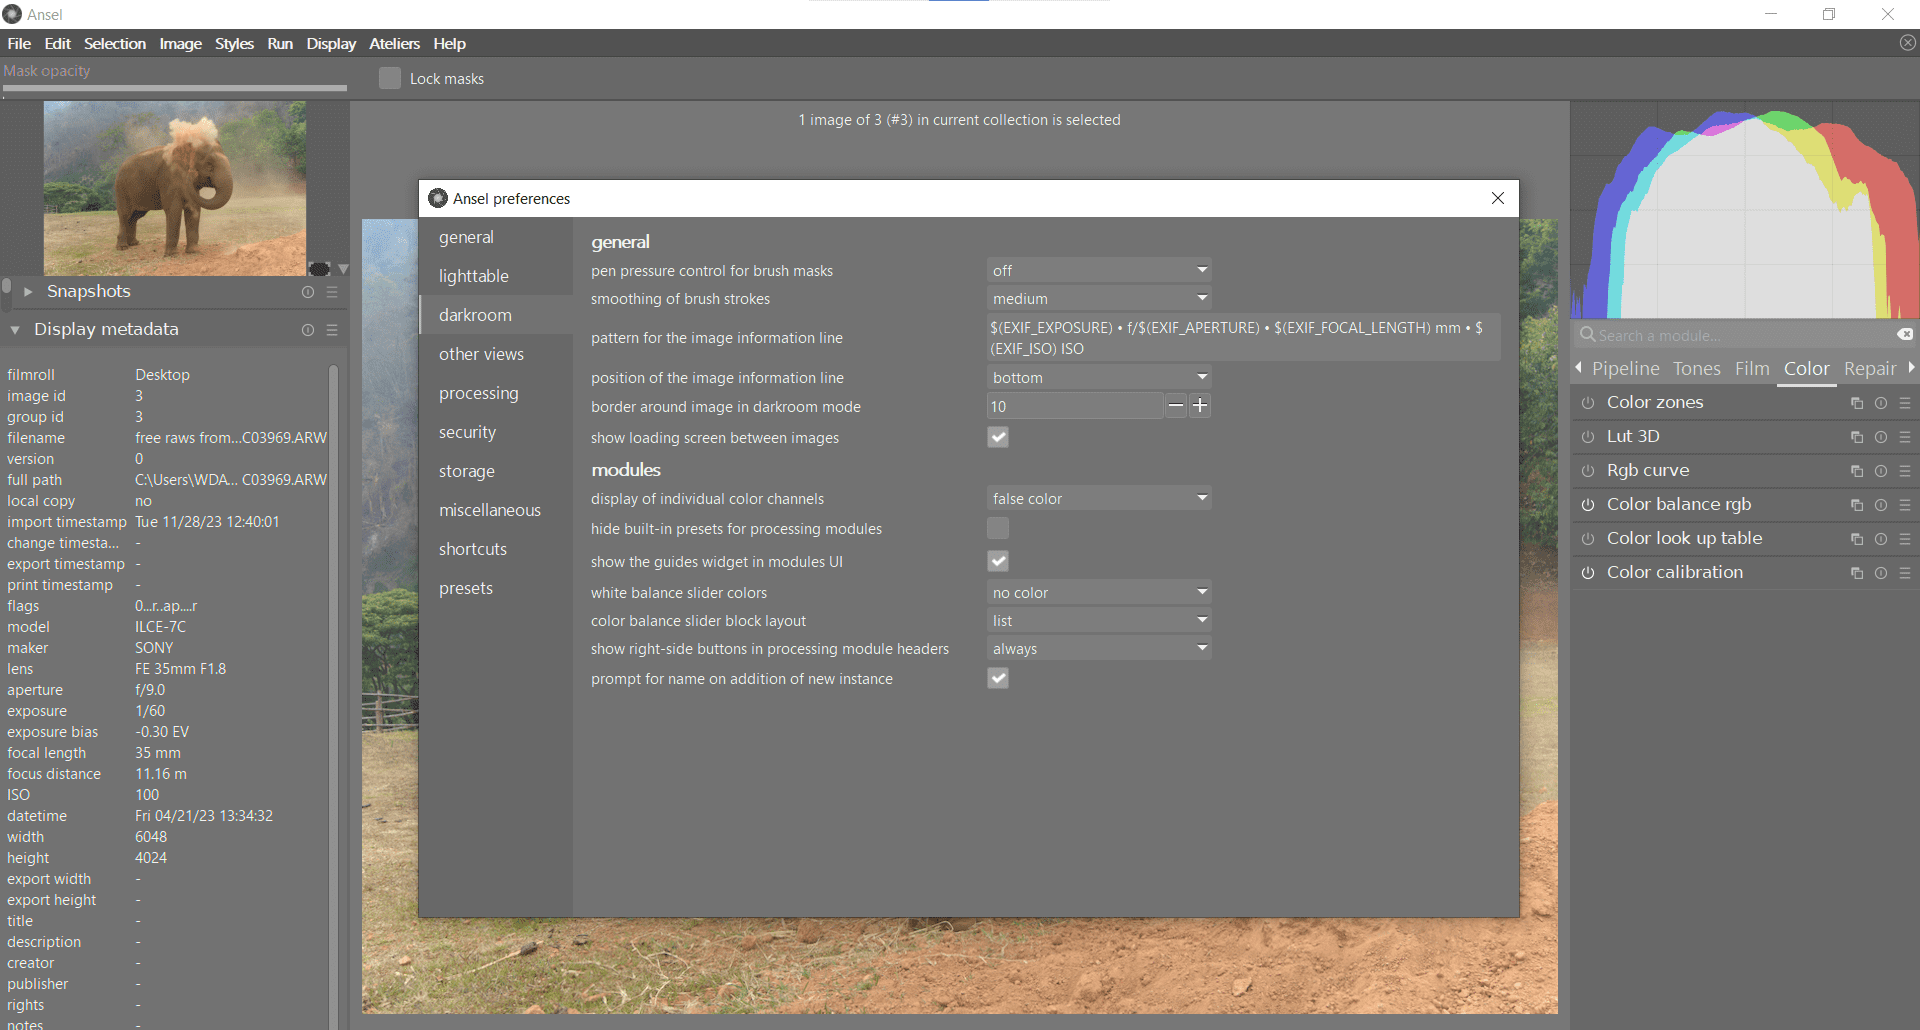Collapse the Display metadata panel
The height and width of the screenshot is (1030, 1920).
(15, 330)
